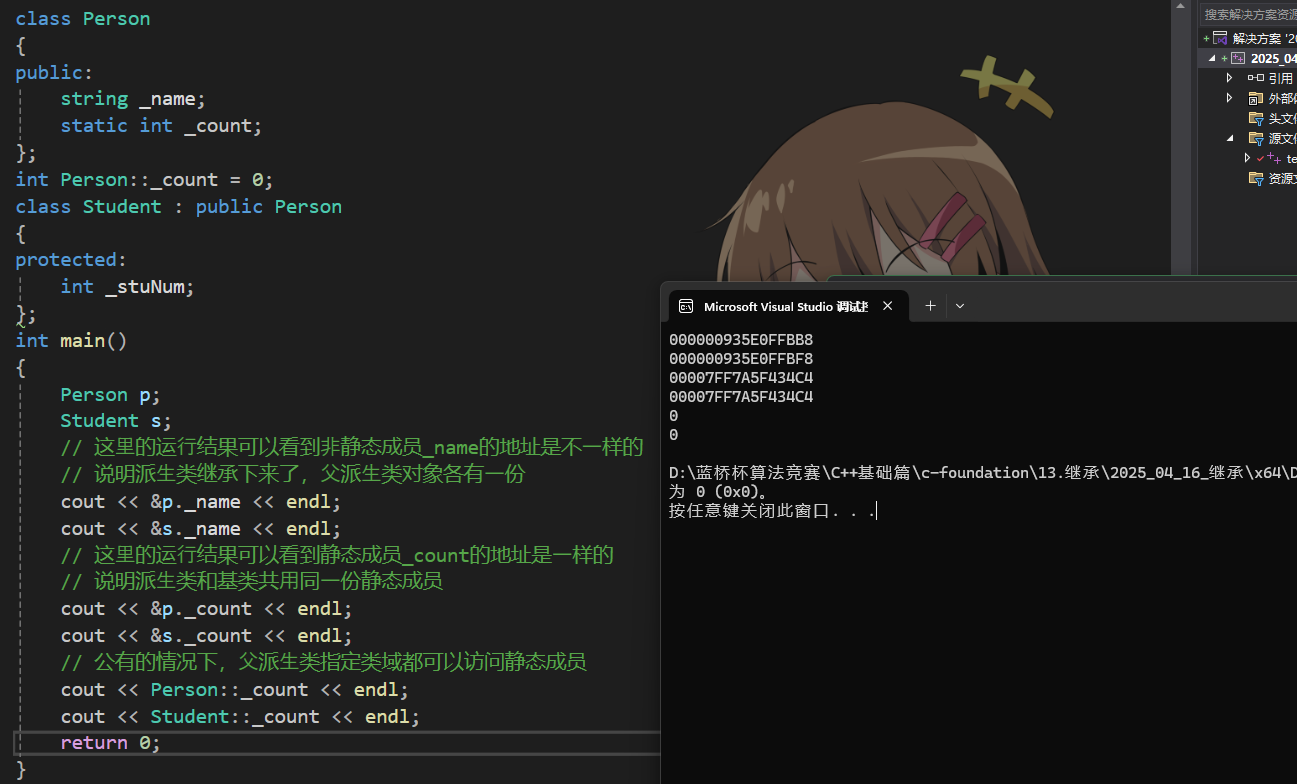Click console output 000000935E0FFBB8
The image size is (1297, 784).
coord(741,340)
